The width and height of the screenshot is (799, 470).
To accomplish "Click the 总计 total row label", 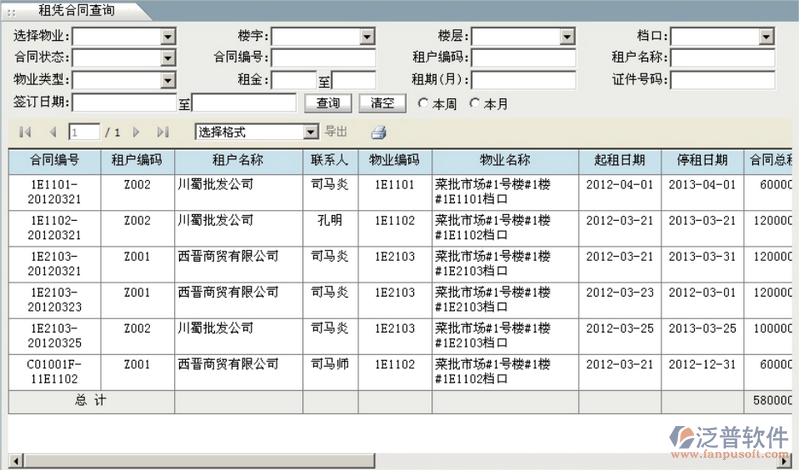I will tap(91, 400).
